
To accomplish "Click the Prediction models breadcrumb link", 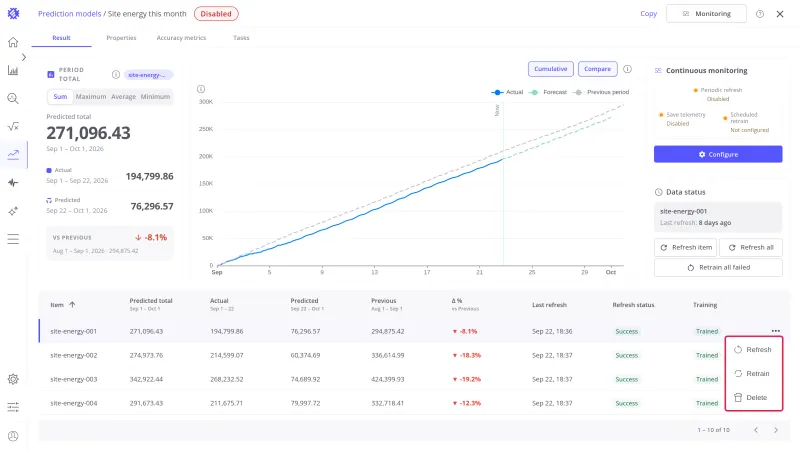I will pyautogui.click(x=69, y=14).
